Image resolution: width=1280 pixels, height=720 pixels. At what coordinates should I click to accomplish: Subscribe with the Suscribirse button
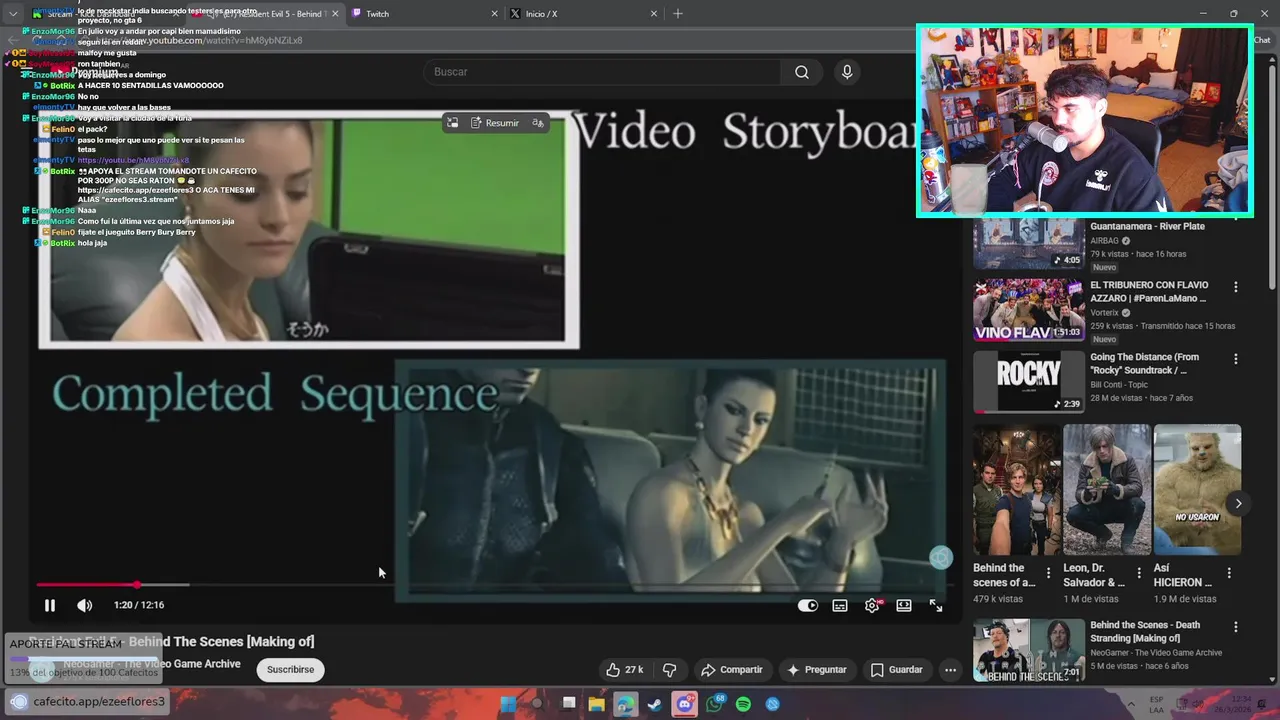290,670
